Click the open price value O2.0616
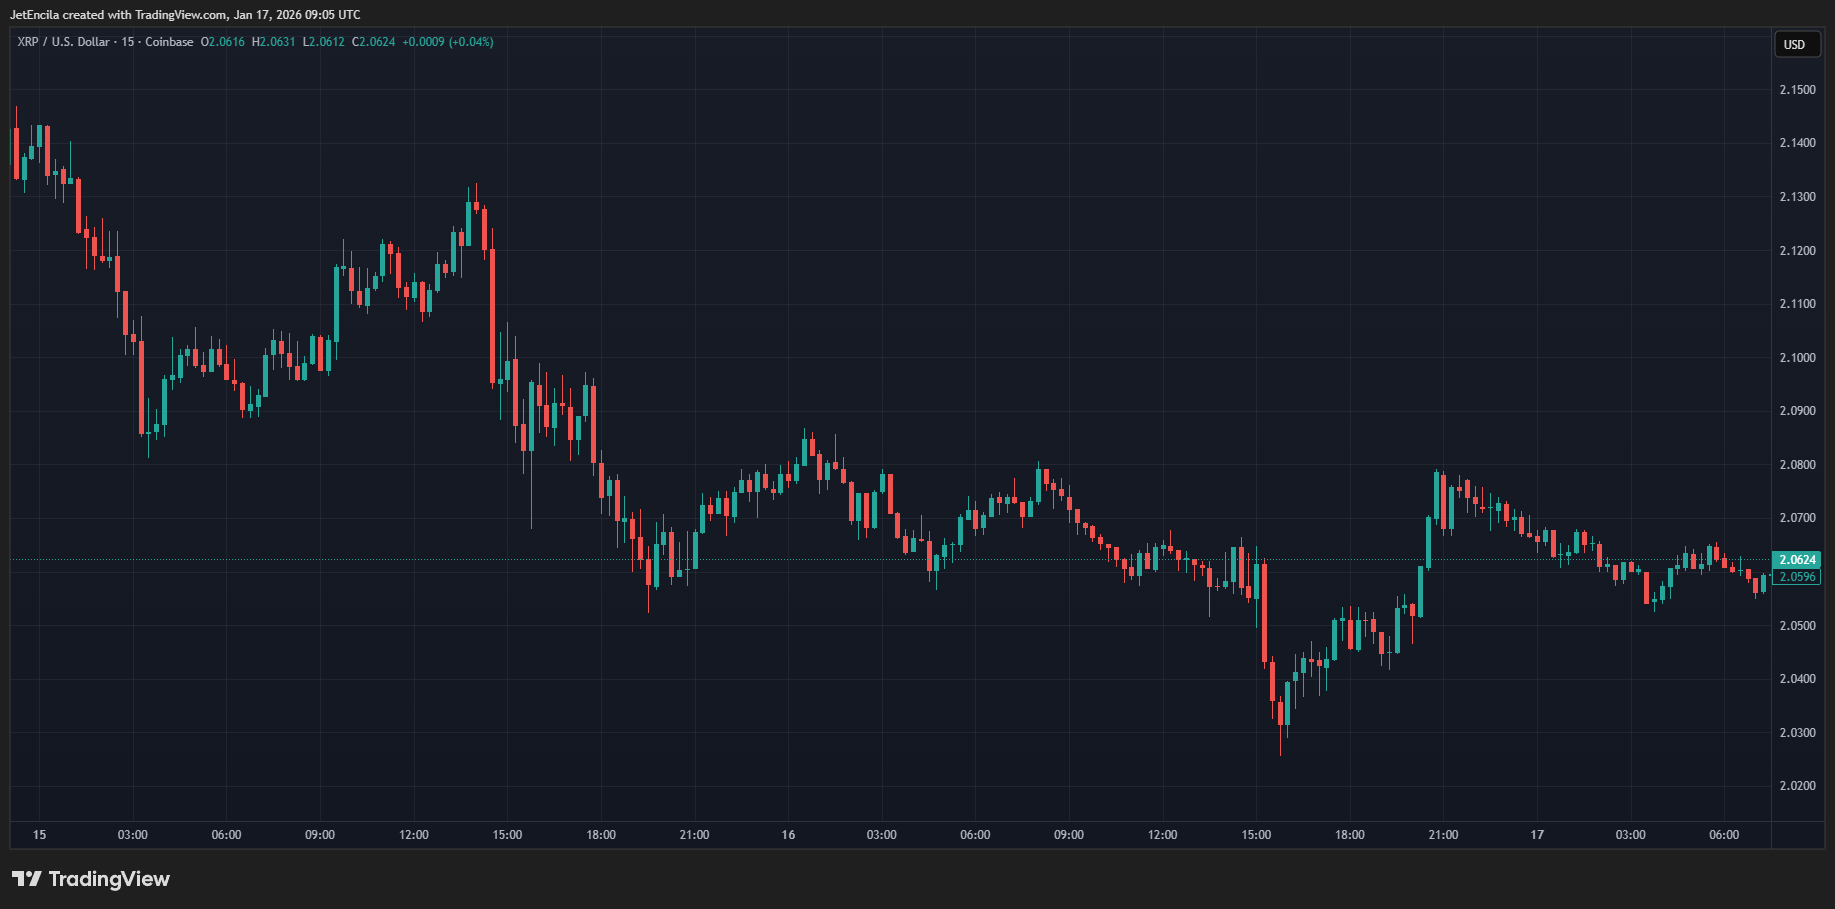The height and width of the screenshot is (909, 1835). pyautogui.click(x=224, y=42)
